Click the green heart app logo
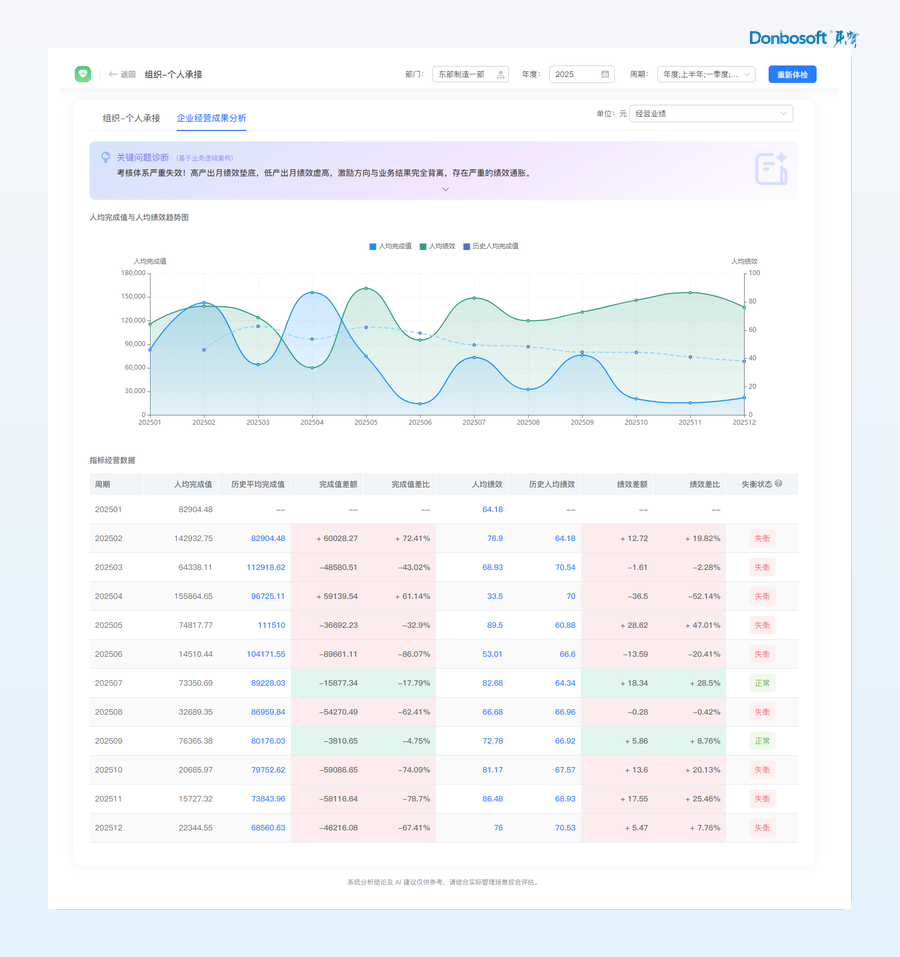 pyautogui.click(x=83, y=74)
